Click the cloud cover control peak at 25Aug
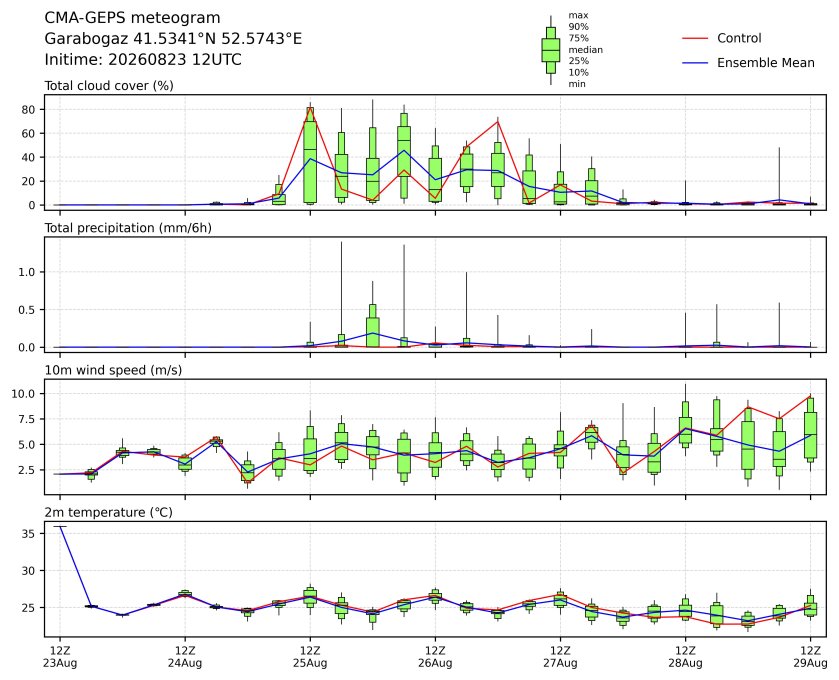This screenshot has width=839, height=680. click(310, 108)
